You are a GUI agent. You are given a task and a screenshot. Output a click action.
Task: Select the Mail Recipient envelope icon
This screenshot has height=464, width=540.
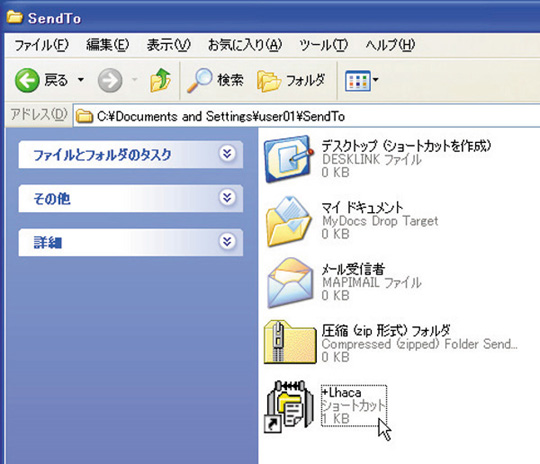tap(290, 283)
